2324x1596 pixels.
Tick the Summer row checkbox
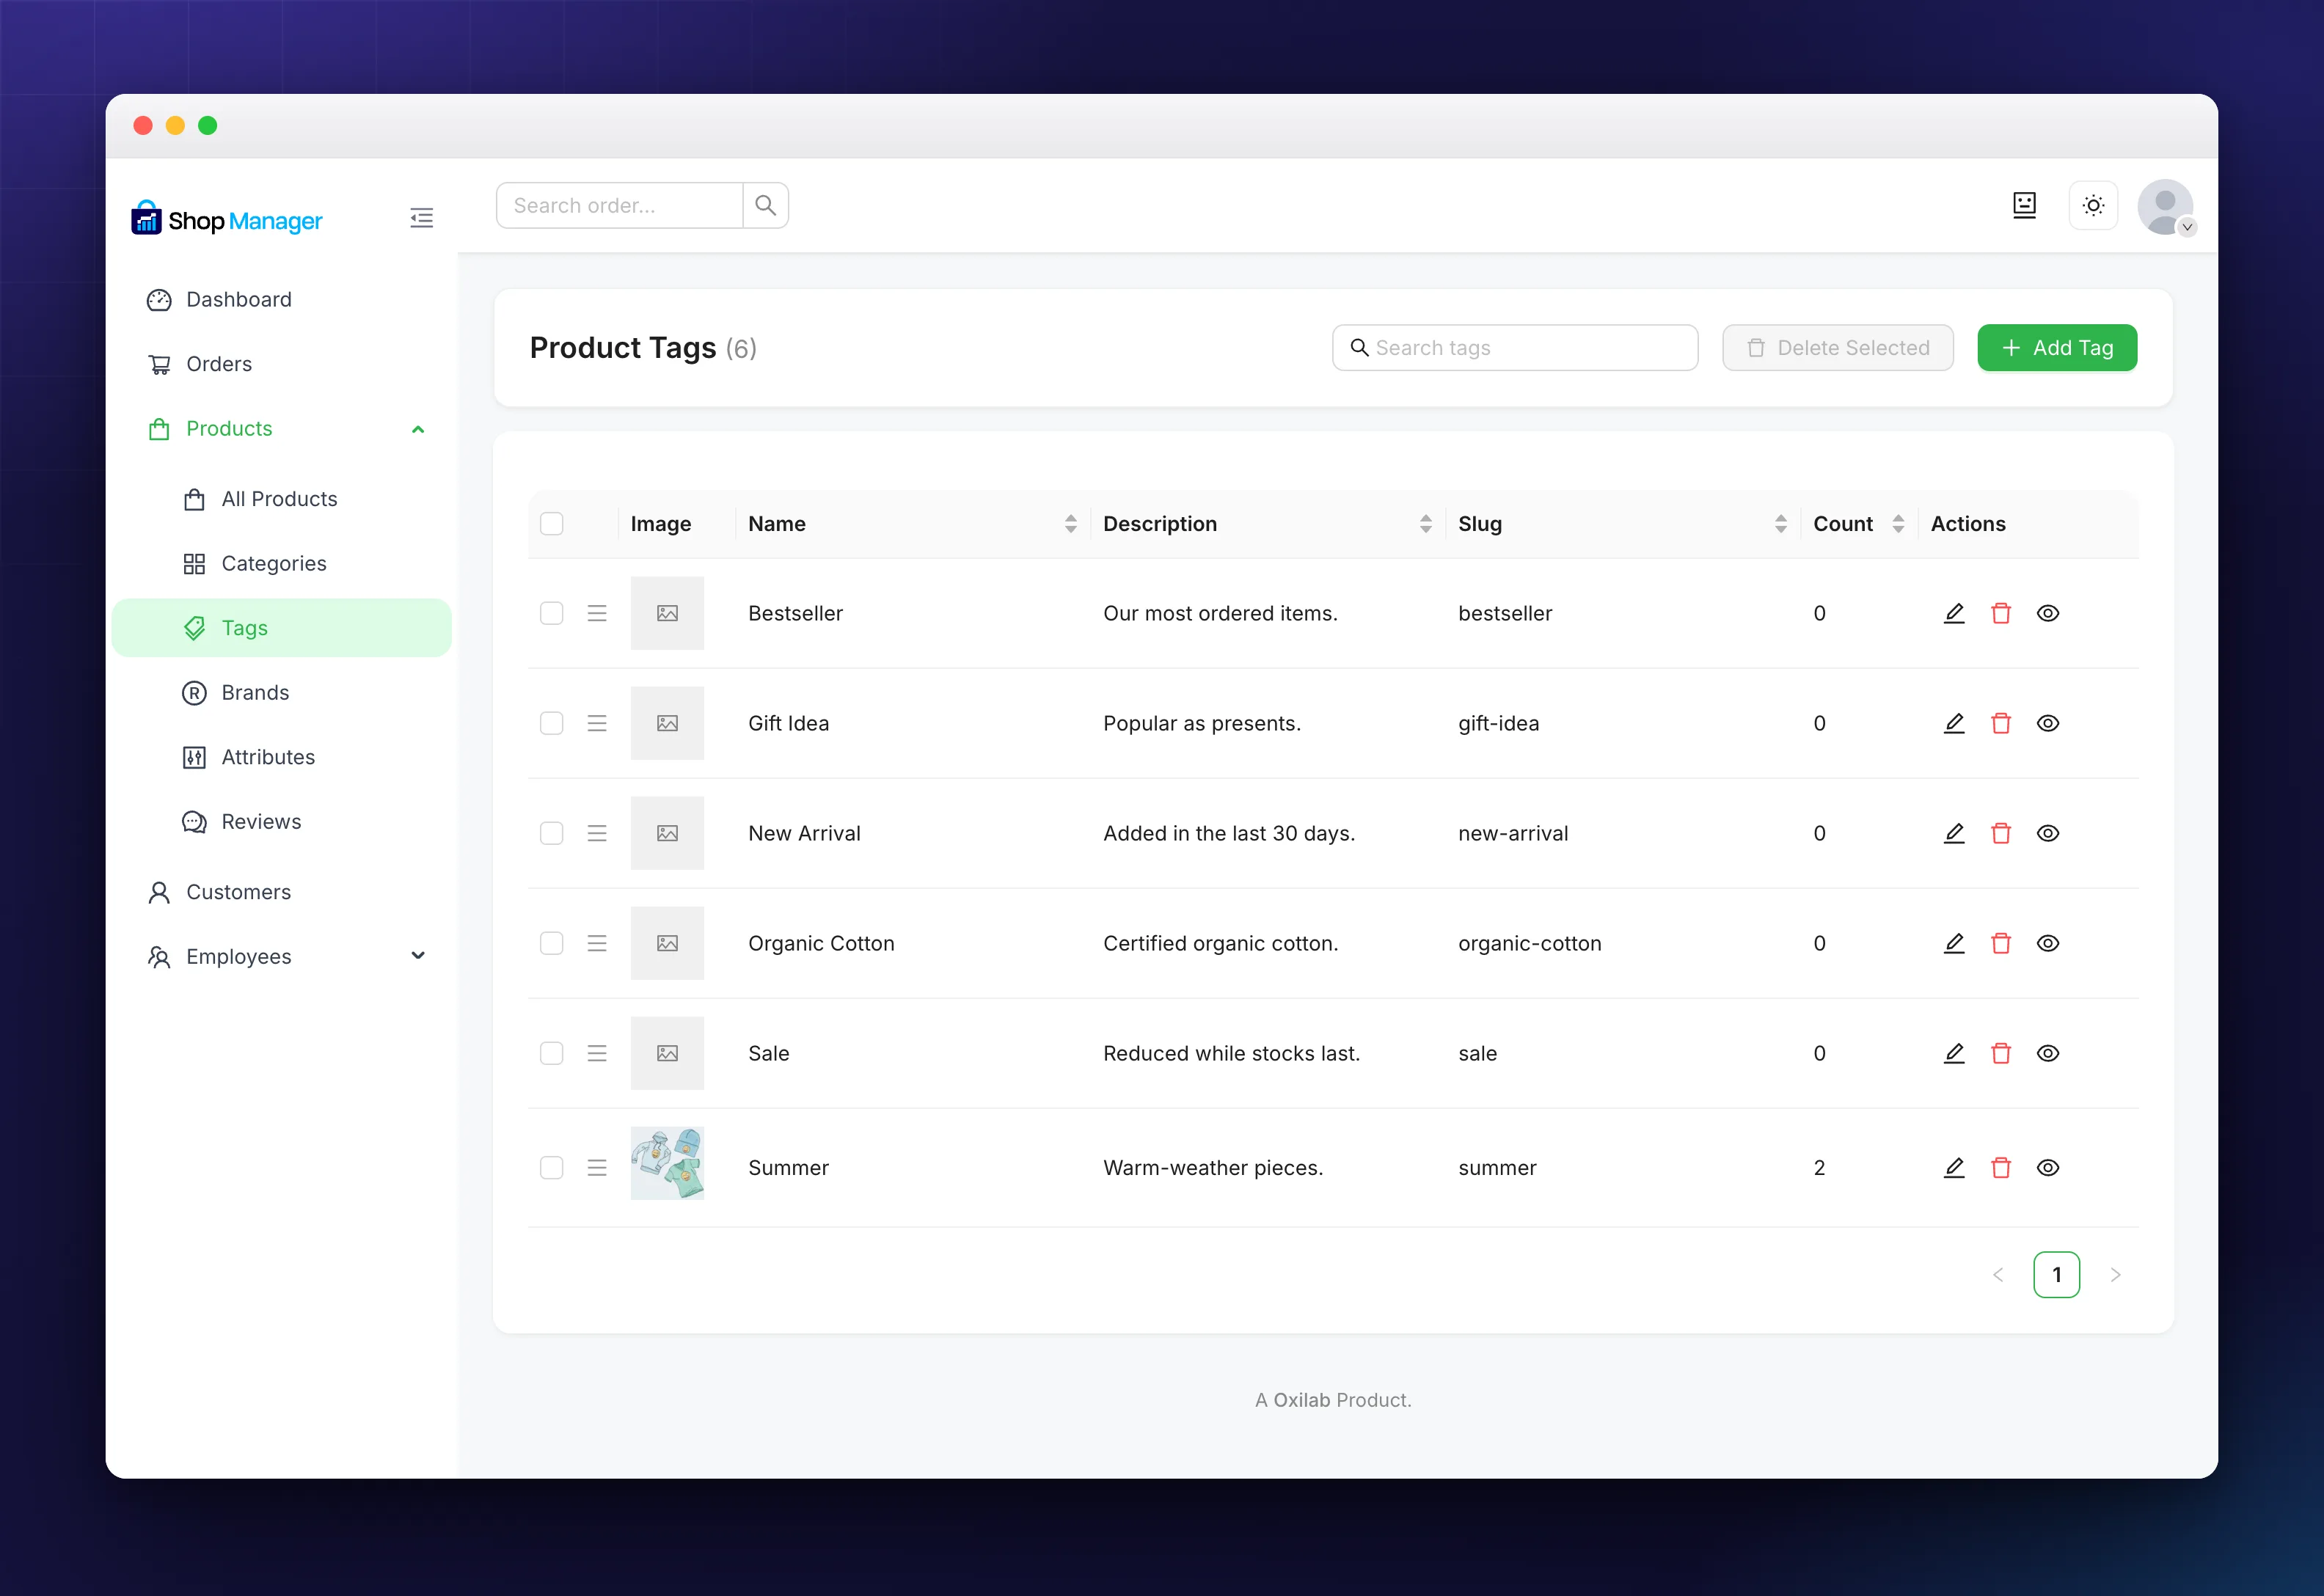[552, 1167]
